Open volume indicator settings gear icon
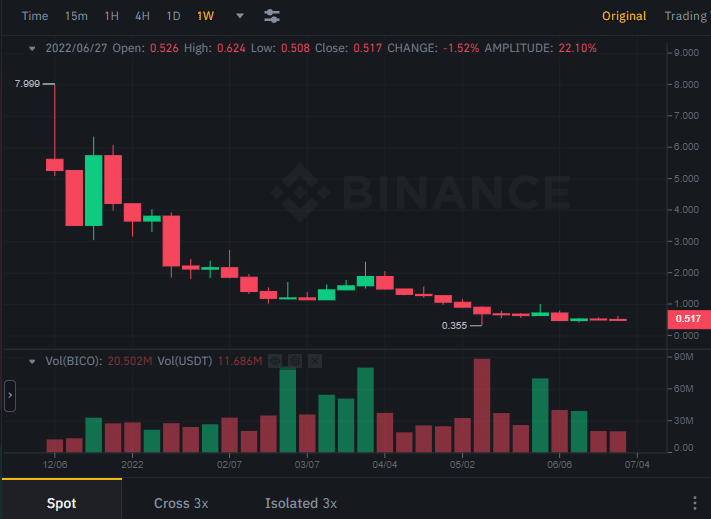The width and height of the screenshot is (711, 519). tap(295, 361)
